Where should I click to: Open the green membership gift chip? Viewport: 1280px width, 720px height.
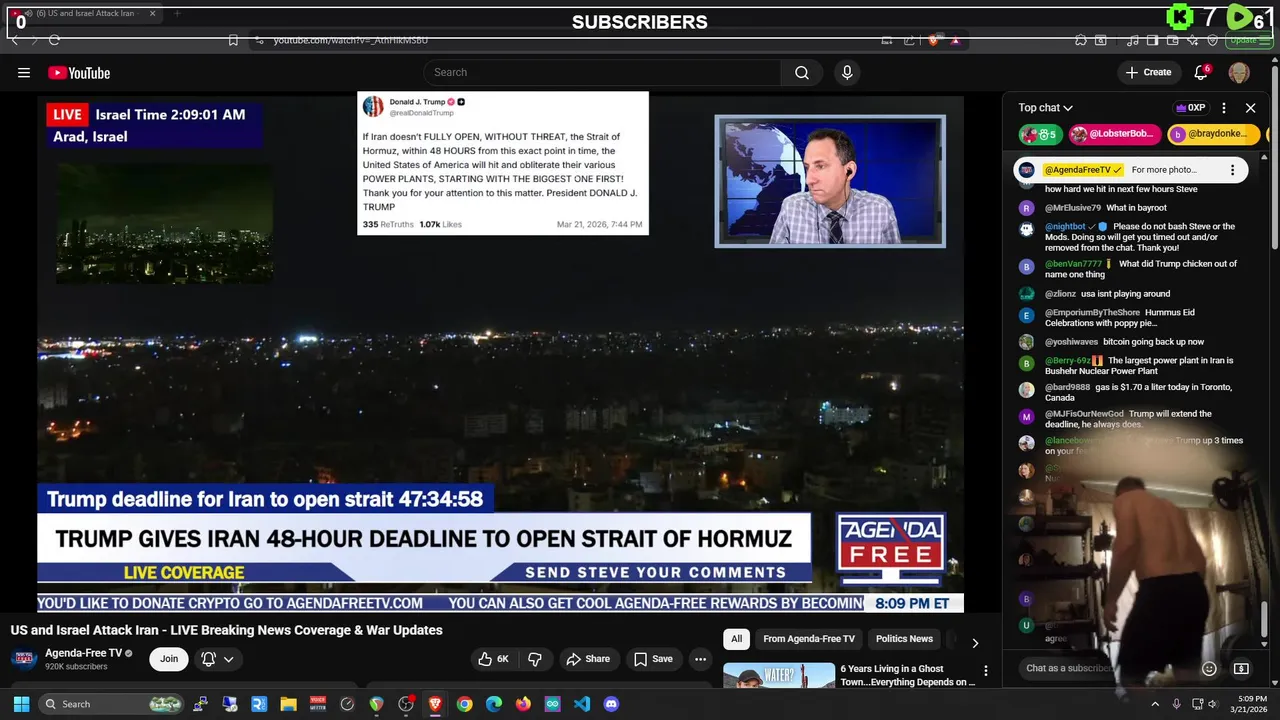point(1040,134)
